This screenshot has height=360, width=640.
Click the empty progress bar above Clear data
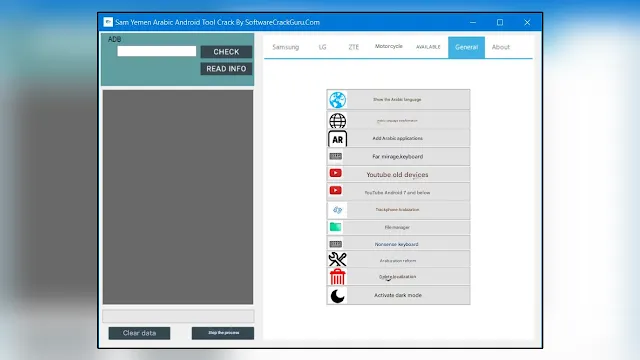178,316
